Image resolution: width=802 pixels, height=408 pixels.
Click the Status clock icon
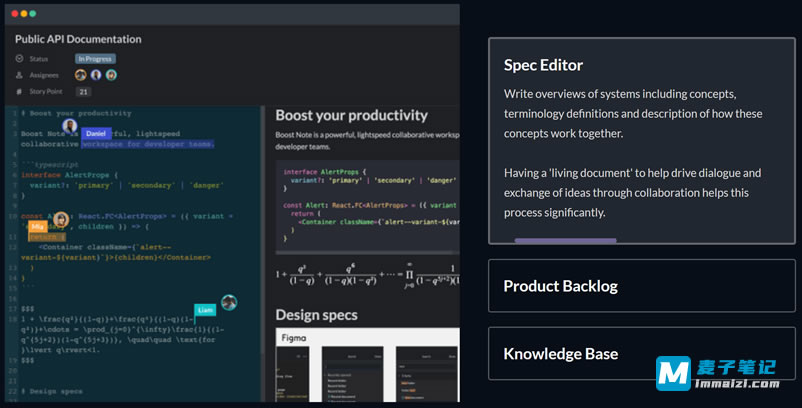click(19, 59)
